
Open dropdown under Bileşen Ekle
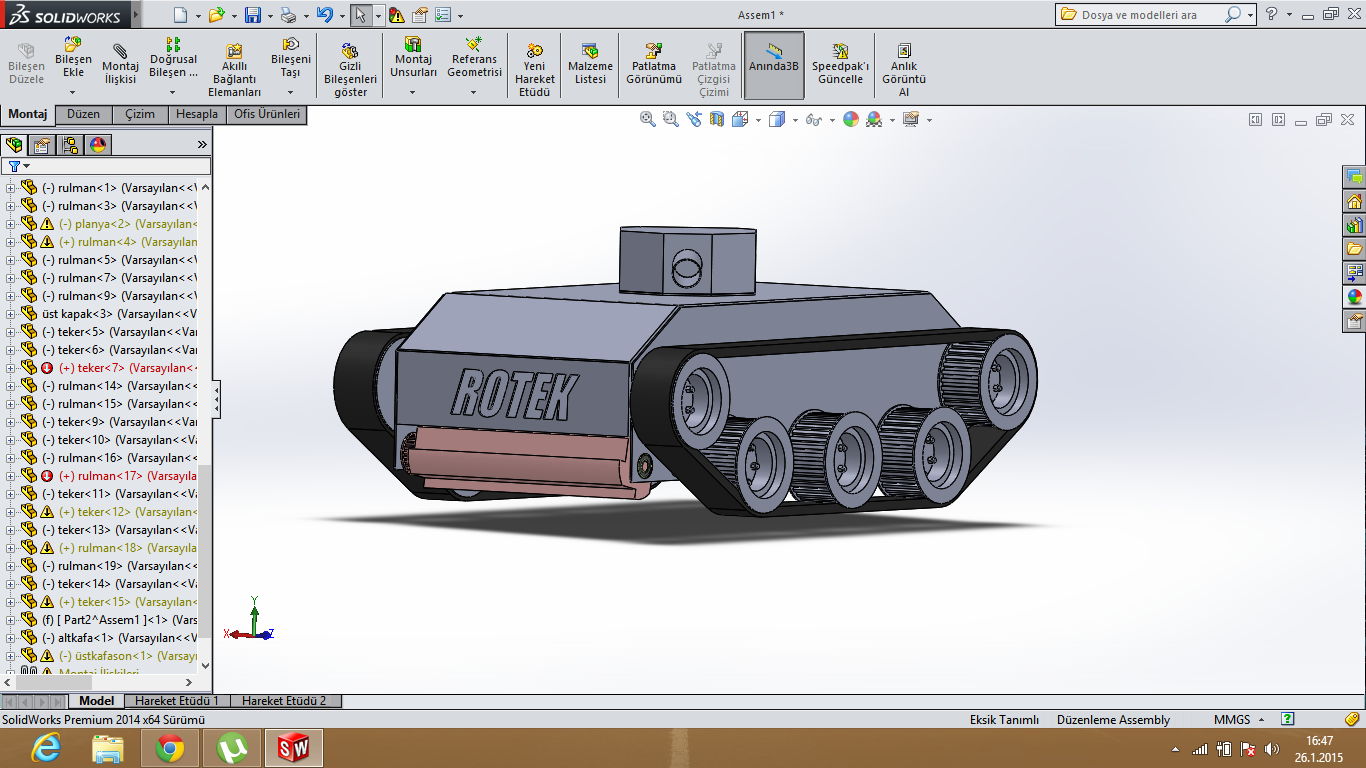[73, 92]
